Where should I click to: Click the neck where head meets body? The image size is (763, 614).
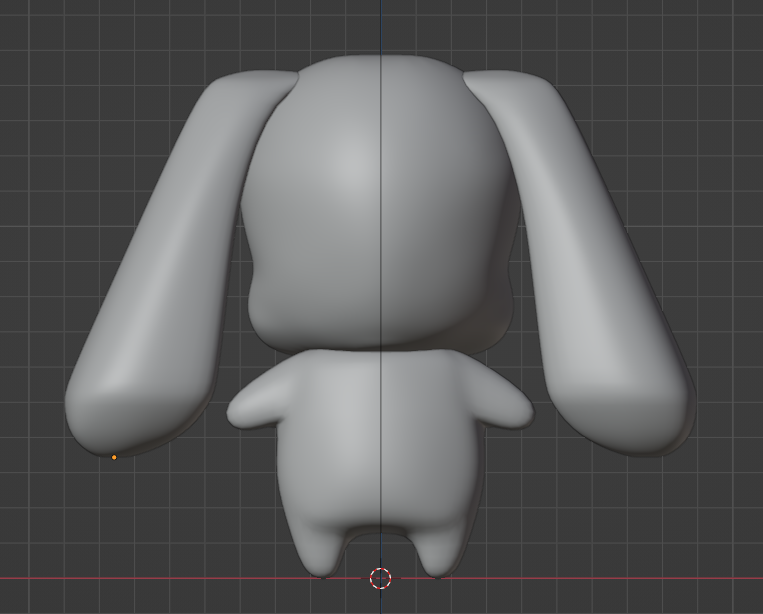pyautogui.click(x=380, y=350)
